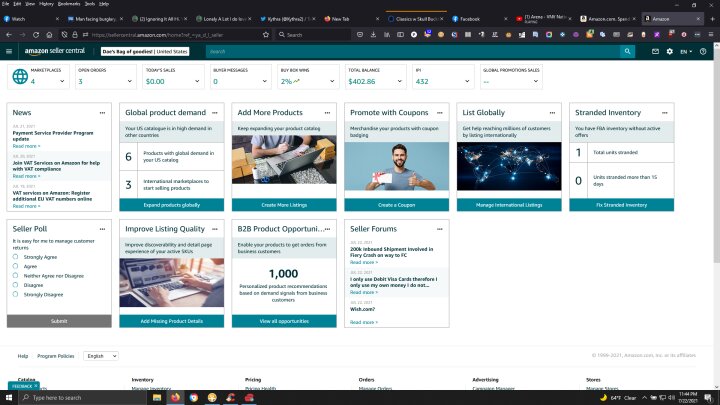Select Disagree poll option
The image size is (720, 405).
[x=16, y=285]
